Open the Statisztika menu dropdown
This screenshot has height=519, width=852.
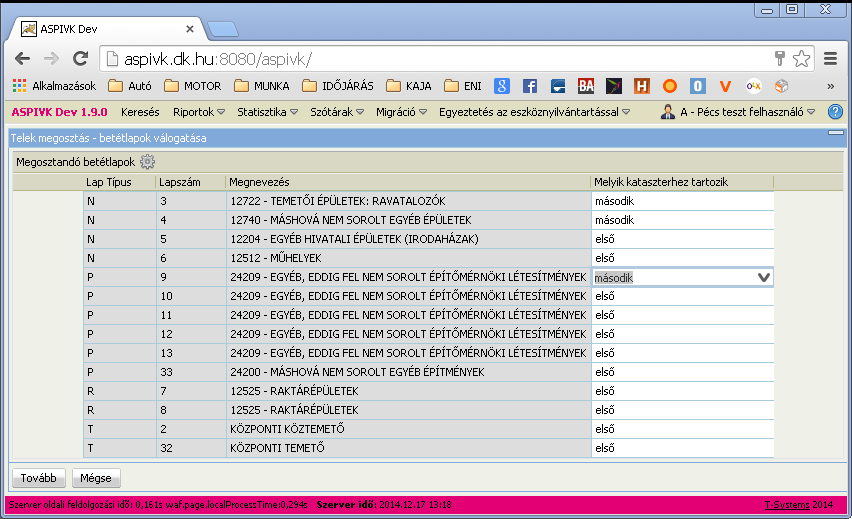point(267,112)
